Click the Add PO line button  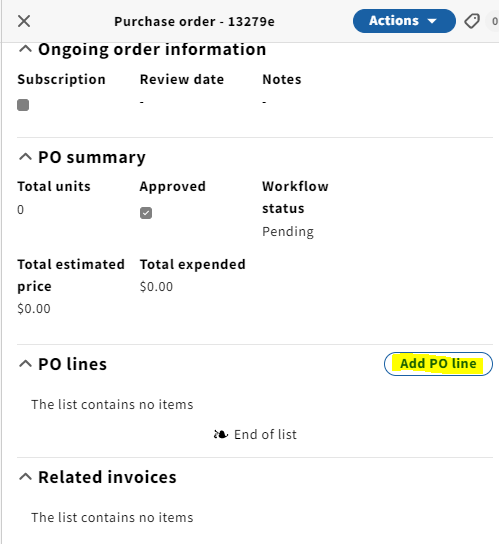point(438,364)
